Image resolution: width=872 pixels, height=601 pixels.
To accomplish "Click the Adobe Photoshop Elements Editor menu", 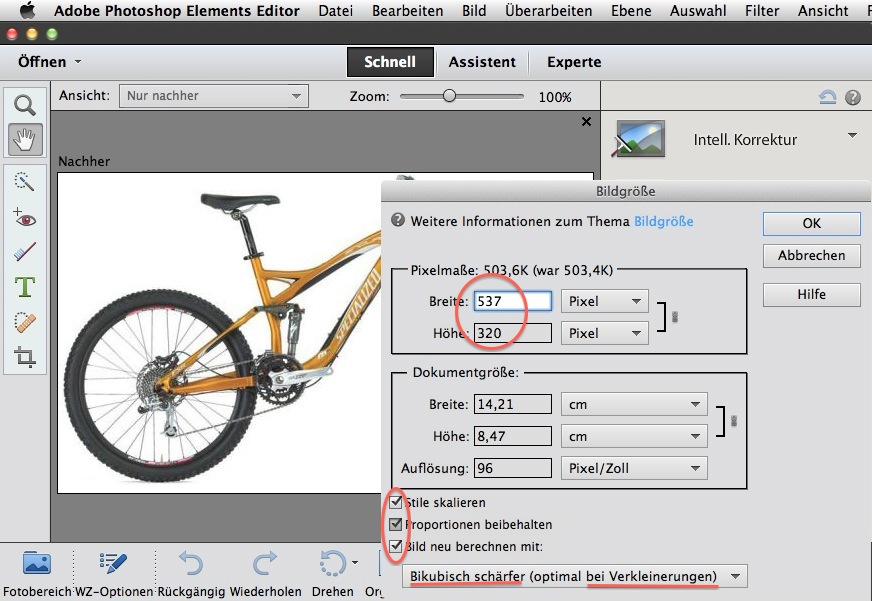I will coord(177,10).
